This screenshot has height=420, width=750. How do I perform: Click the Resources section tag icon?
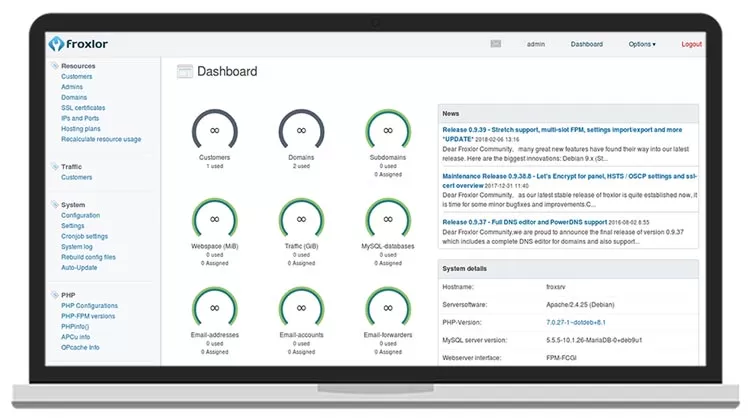click(x=55, y=66)
